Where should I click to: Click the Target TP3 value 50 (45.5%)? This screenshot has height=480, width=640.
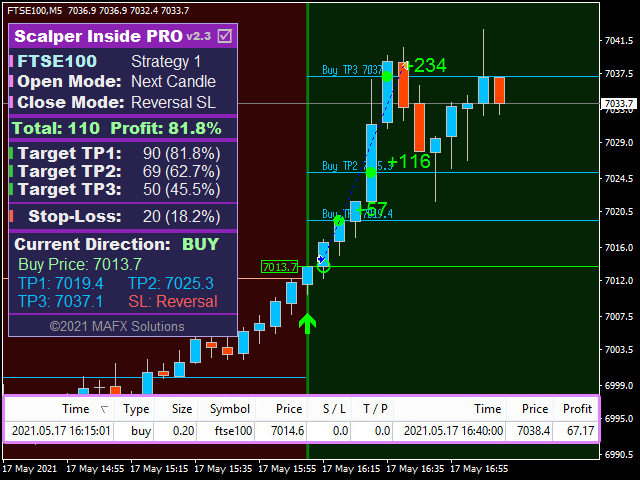(182, 189)
